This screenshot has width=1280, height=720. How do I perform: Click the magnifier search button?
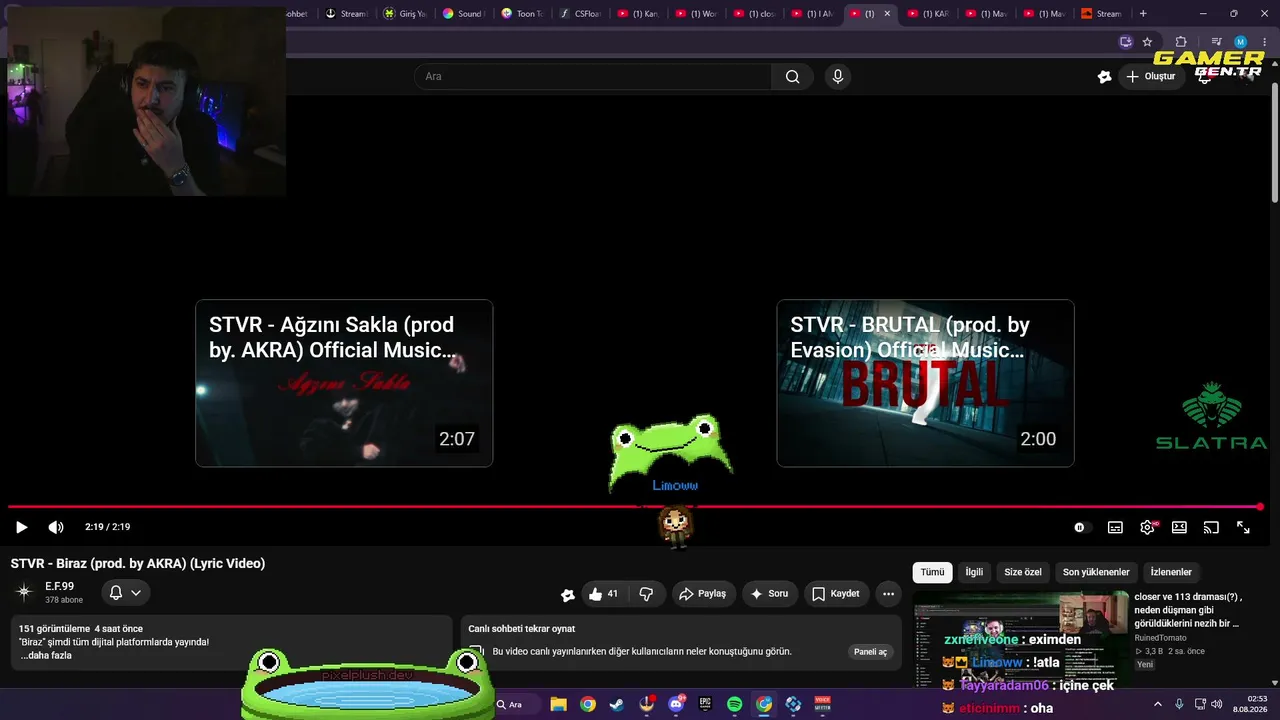792,77
